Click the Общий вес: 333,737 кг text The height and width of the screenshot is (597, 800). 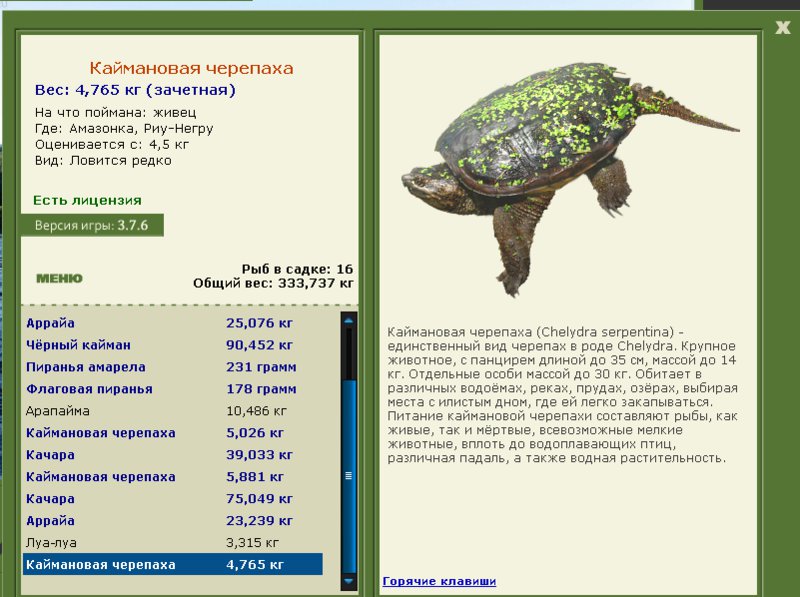(x=273, y=283)
